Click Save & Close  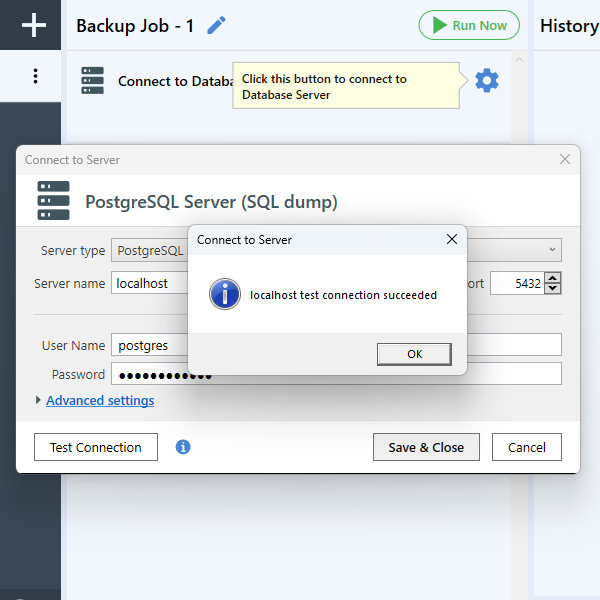point(426,447)
